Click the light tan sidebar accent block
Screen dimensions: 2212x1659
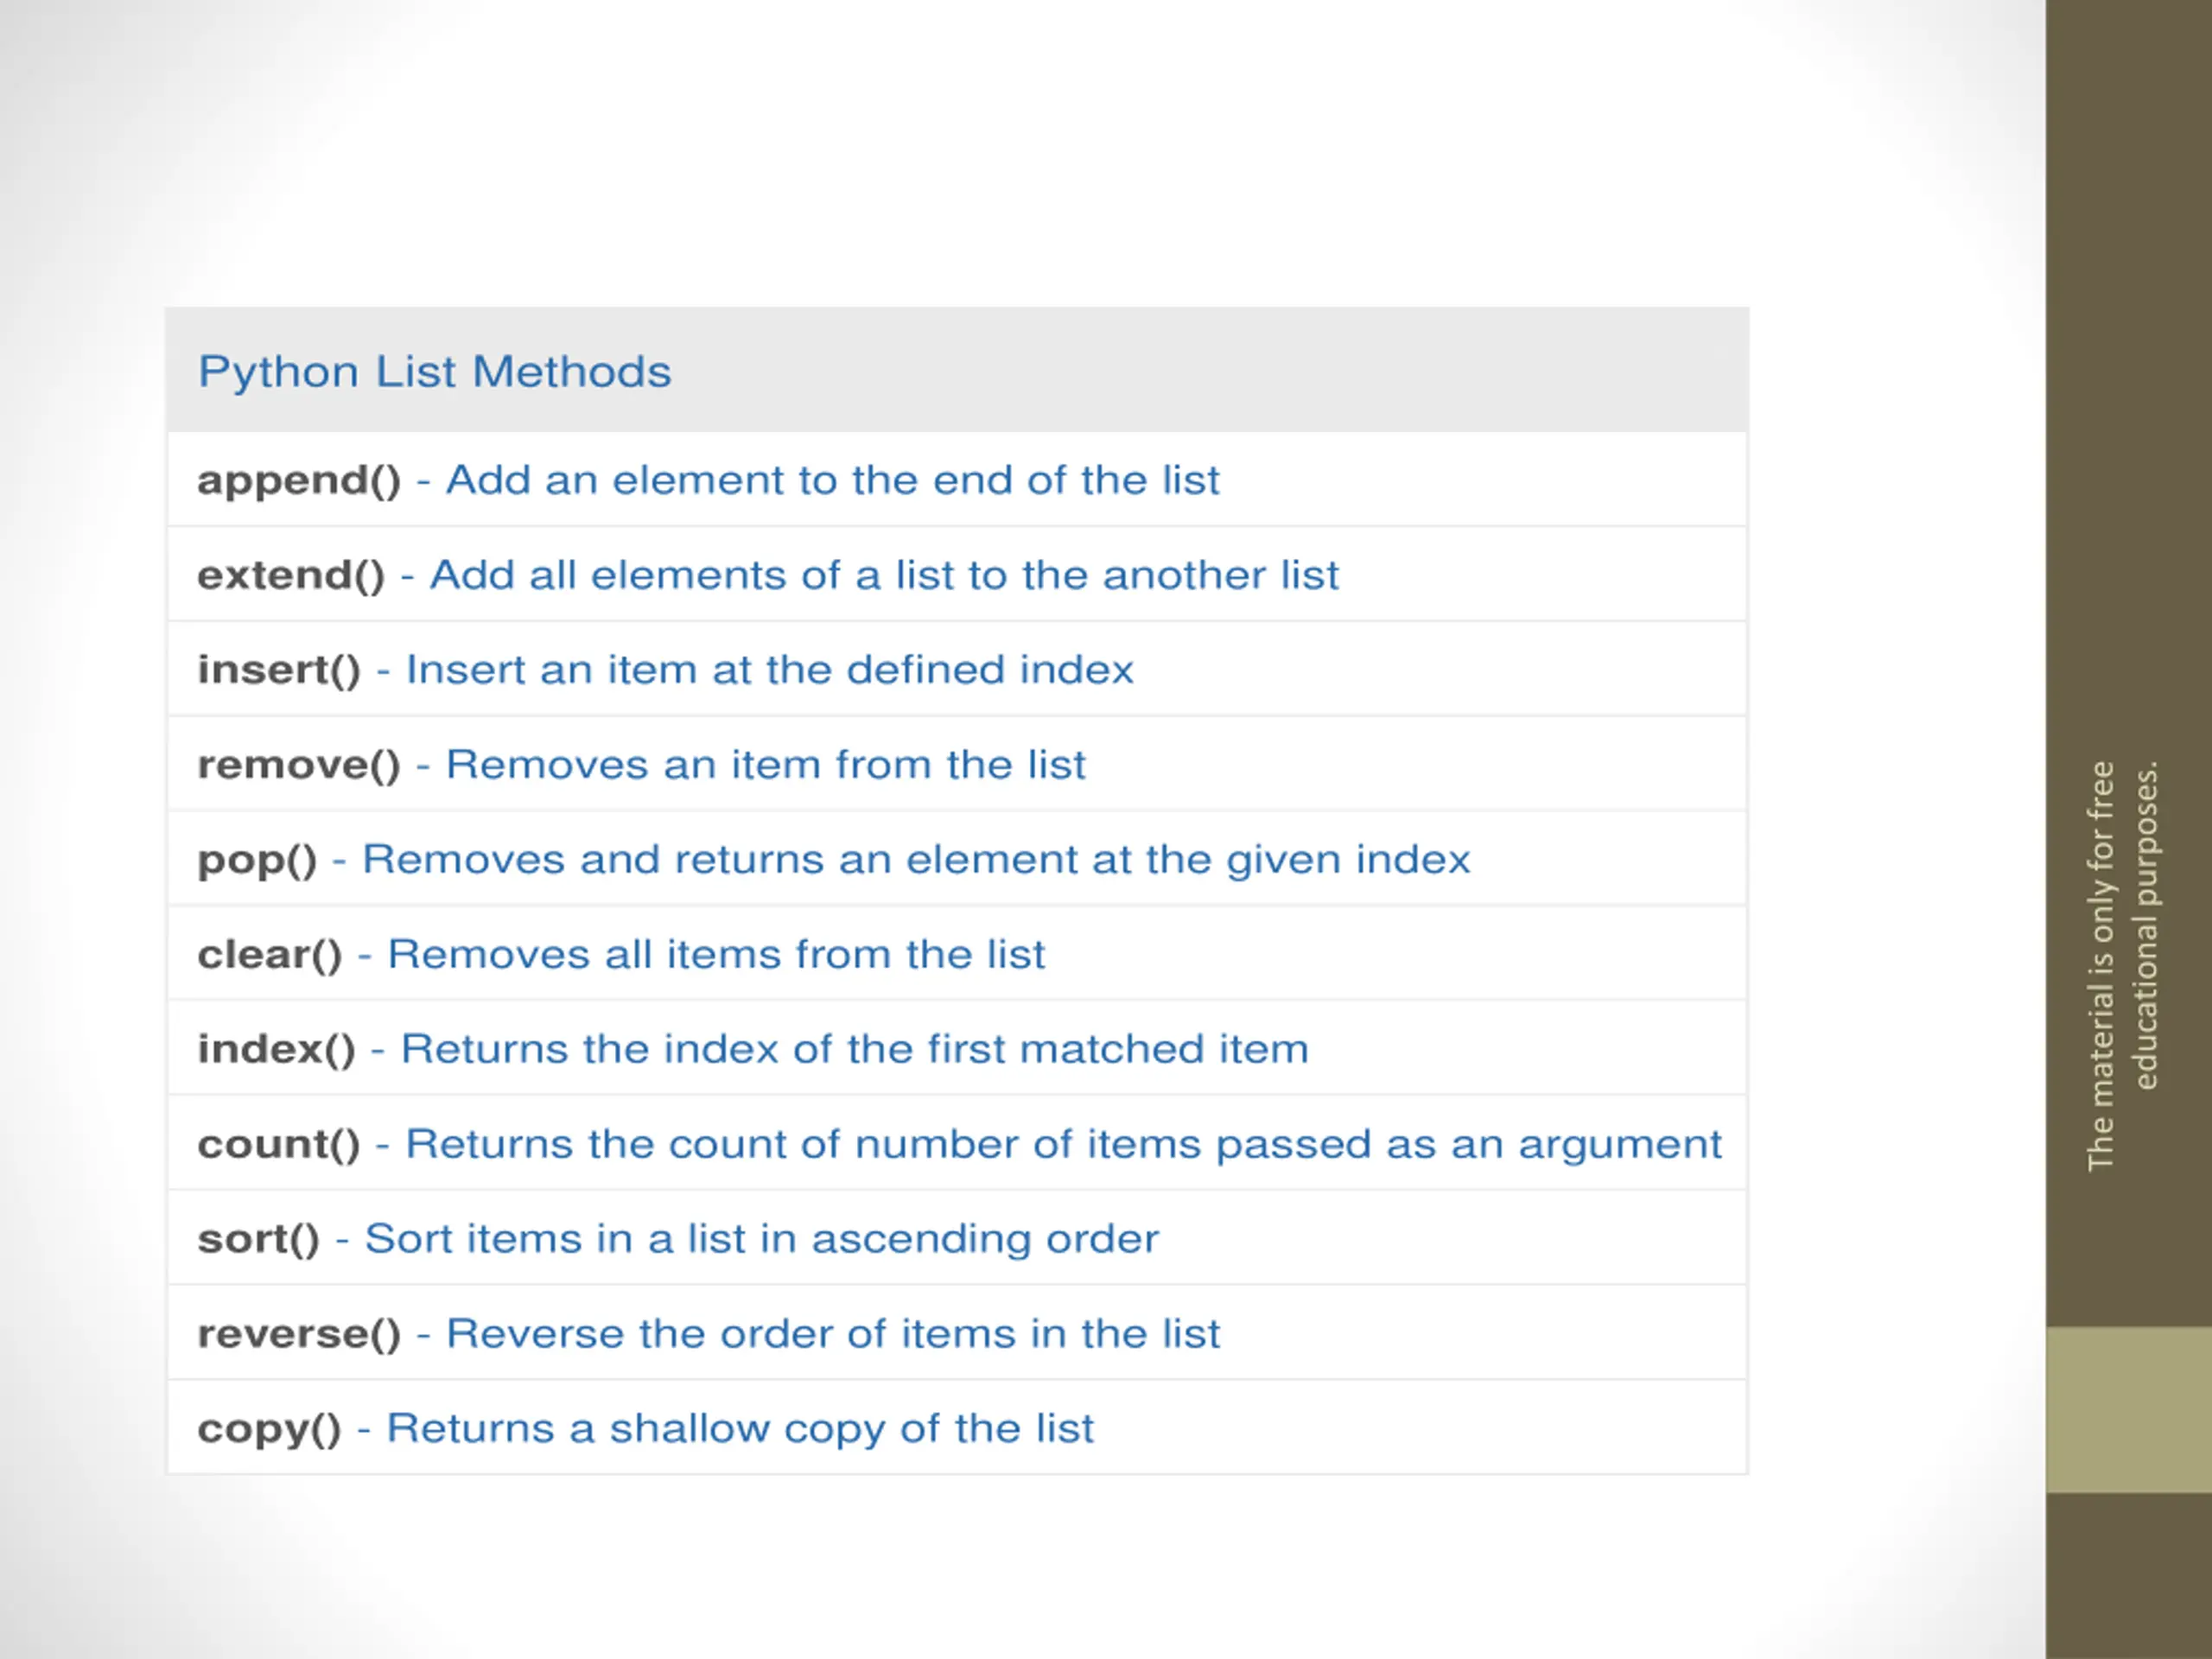point(2129,1410)
